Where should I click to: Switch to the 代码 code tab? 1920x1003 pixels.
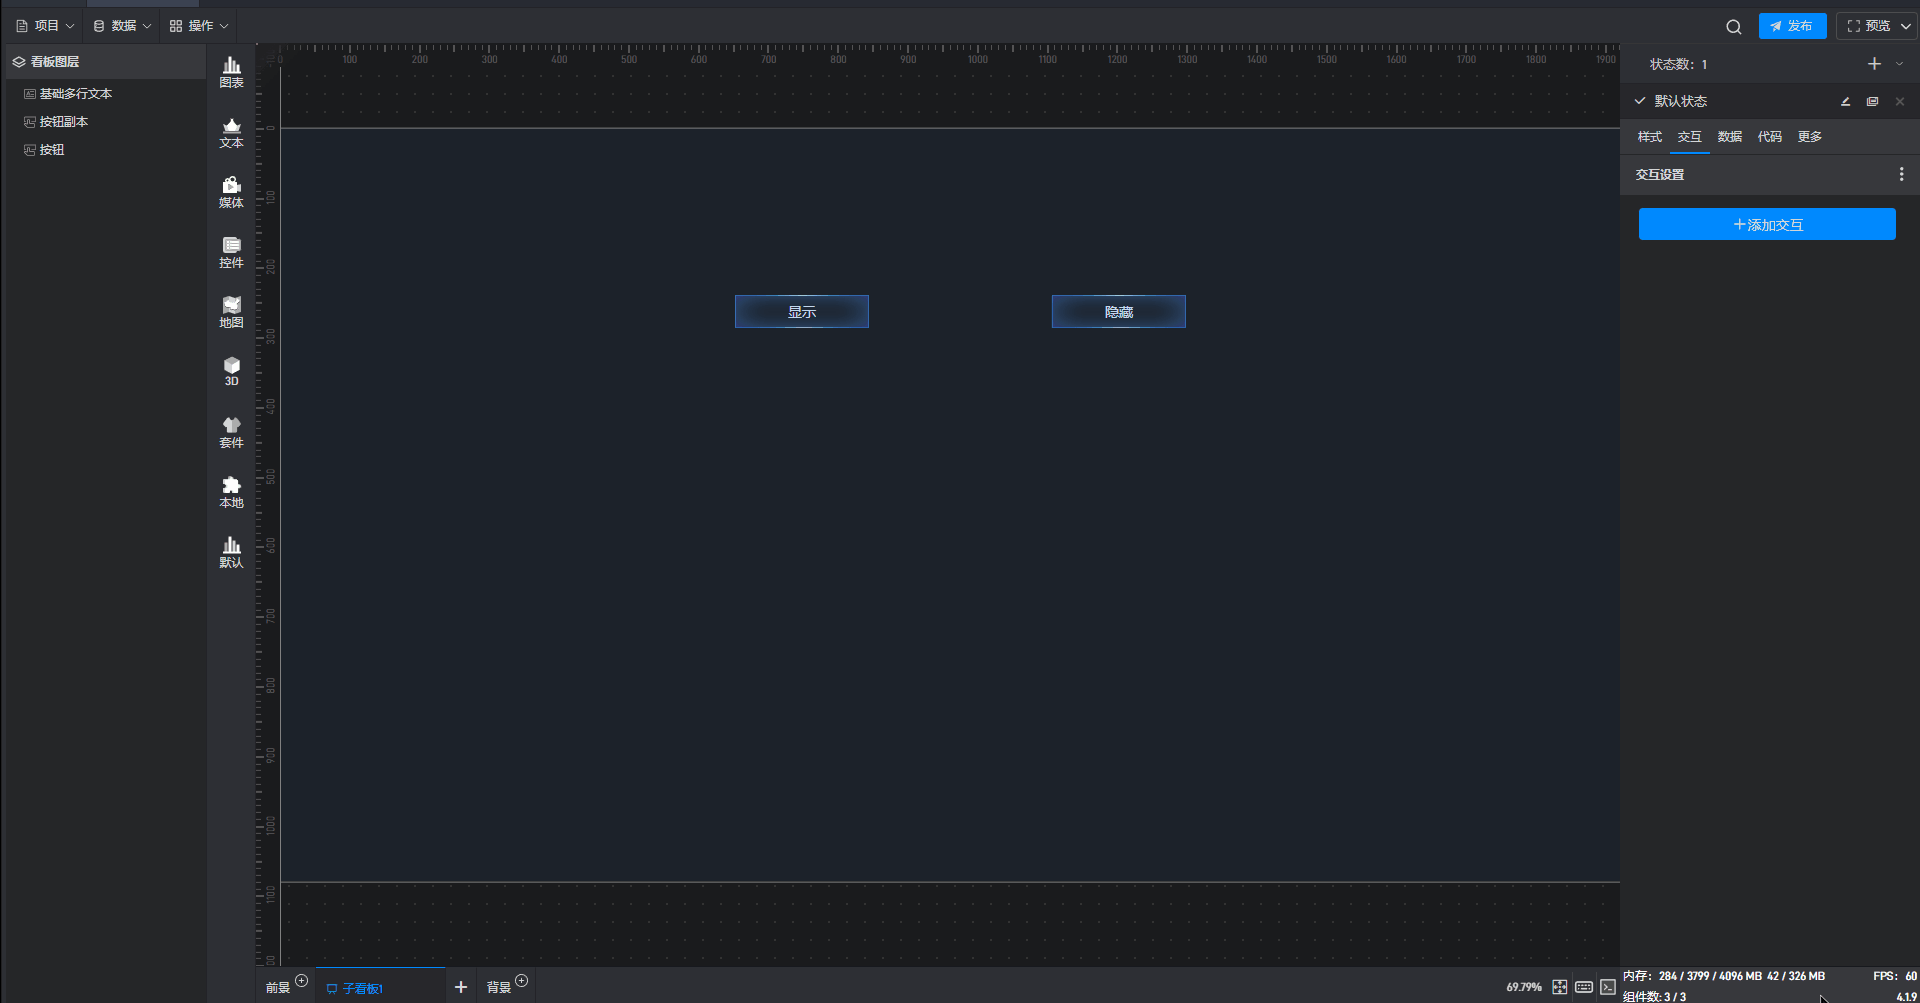click(x=1770, y=137)
